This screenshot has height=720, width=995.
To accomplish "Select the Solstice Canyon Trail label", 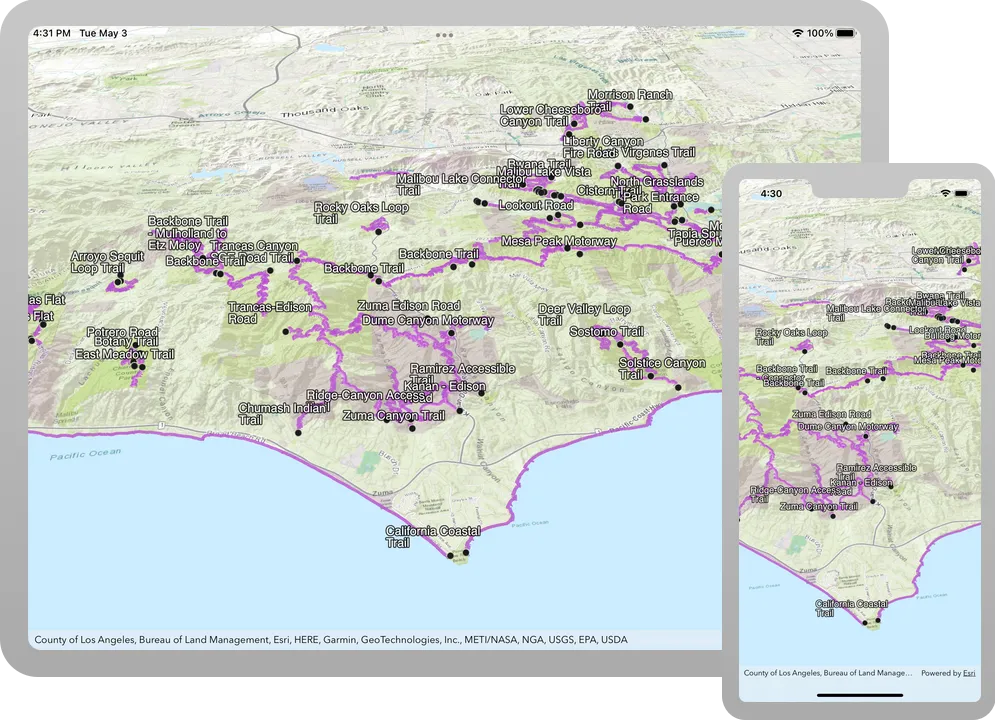I will [662, 369].
